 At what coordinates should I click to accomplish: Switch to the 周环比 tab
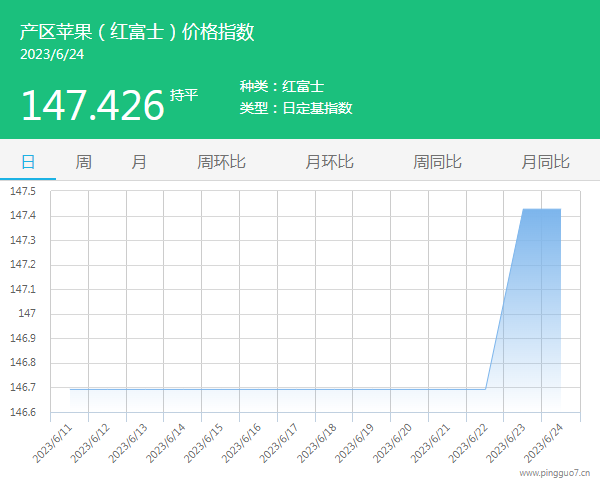[x=221, y=161]
